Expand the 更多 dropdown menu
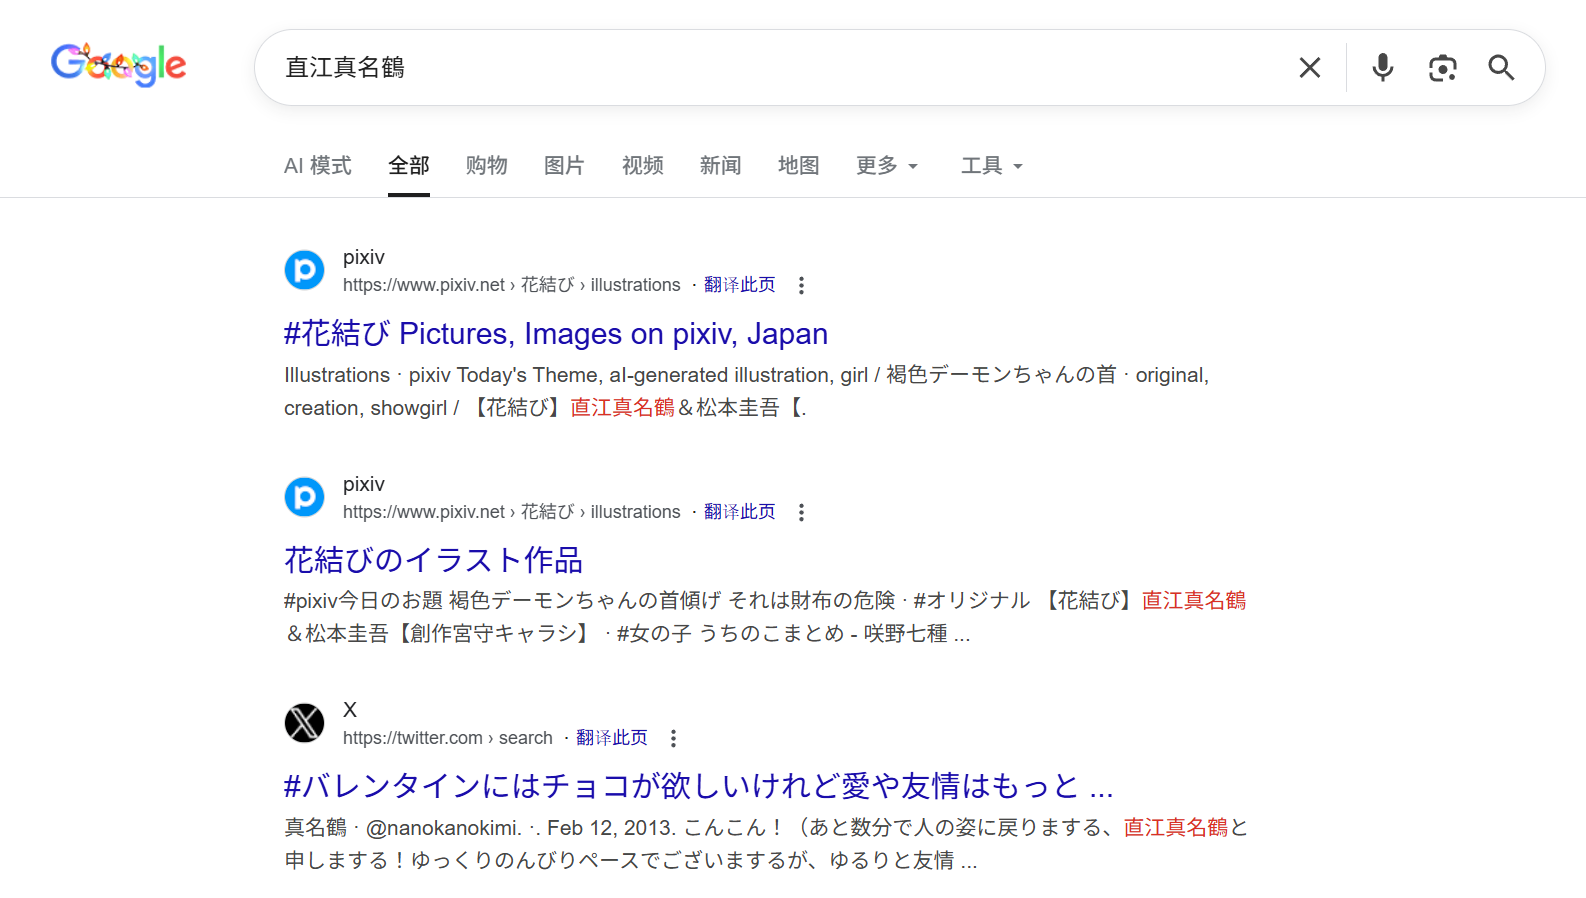 886,166
